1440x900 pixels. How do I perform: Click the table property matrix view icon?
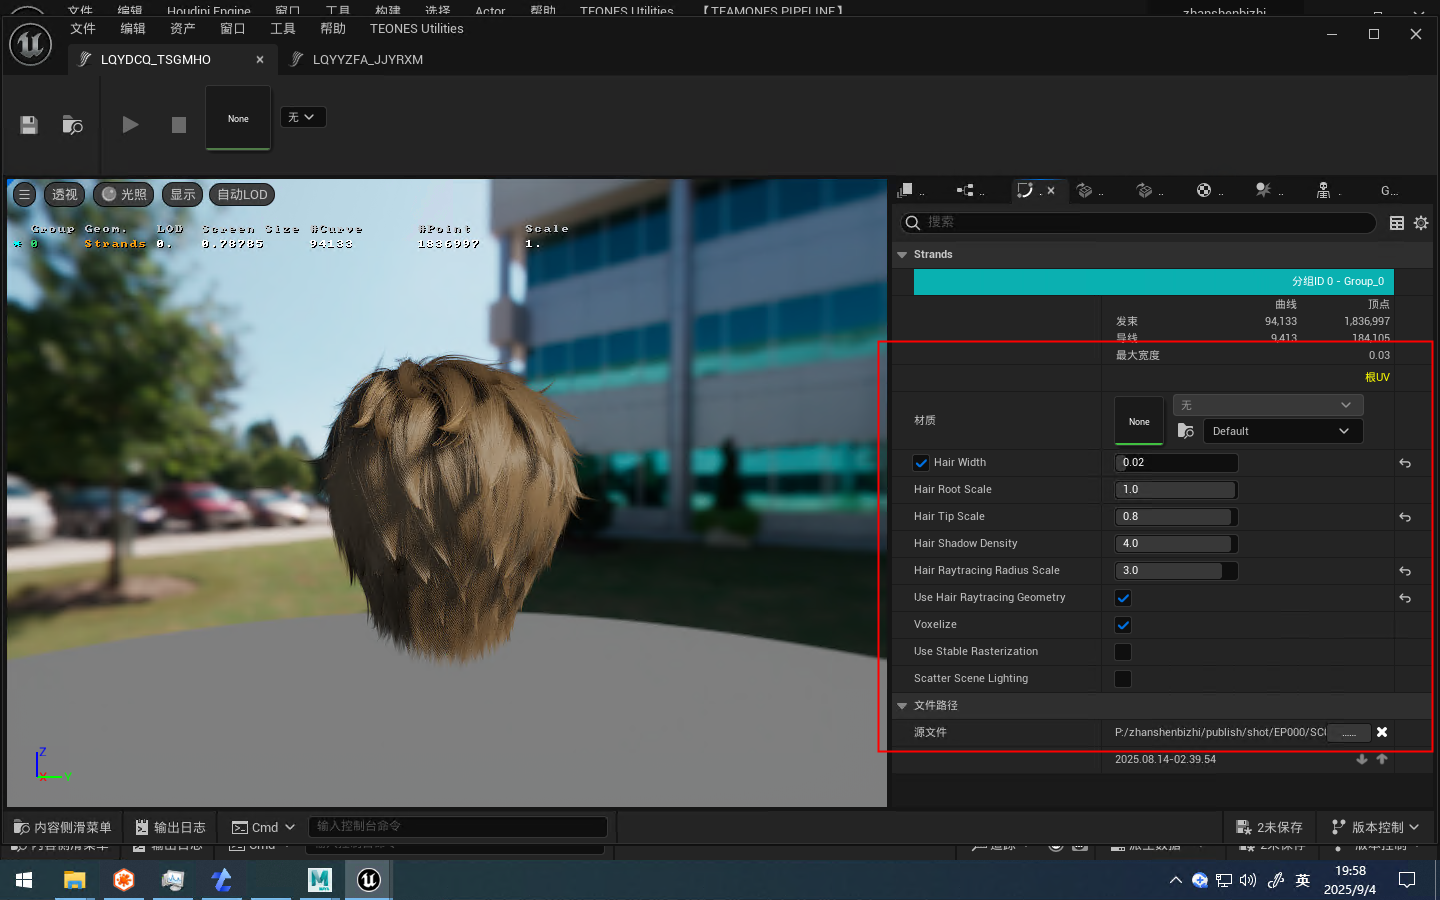1397,223
